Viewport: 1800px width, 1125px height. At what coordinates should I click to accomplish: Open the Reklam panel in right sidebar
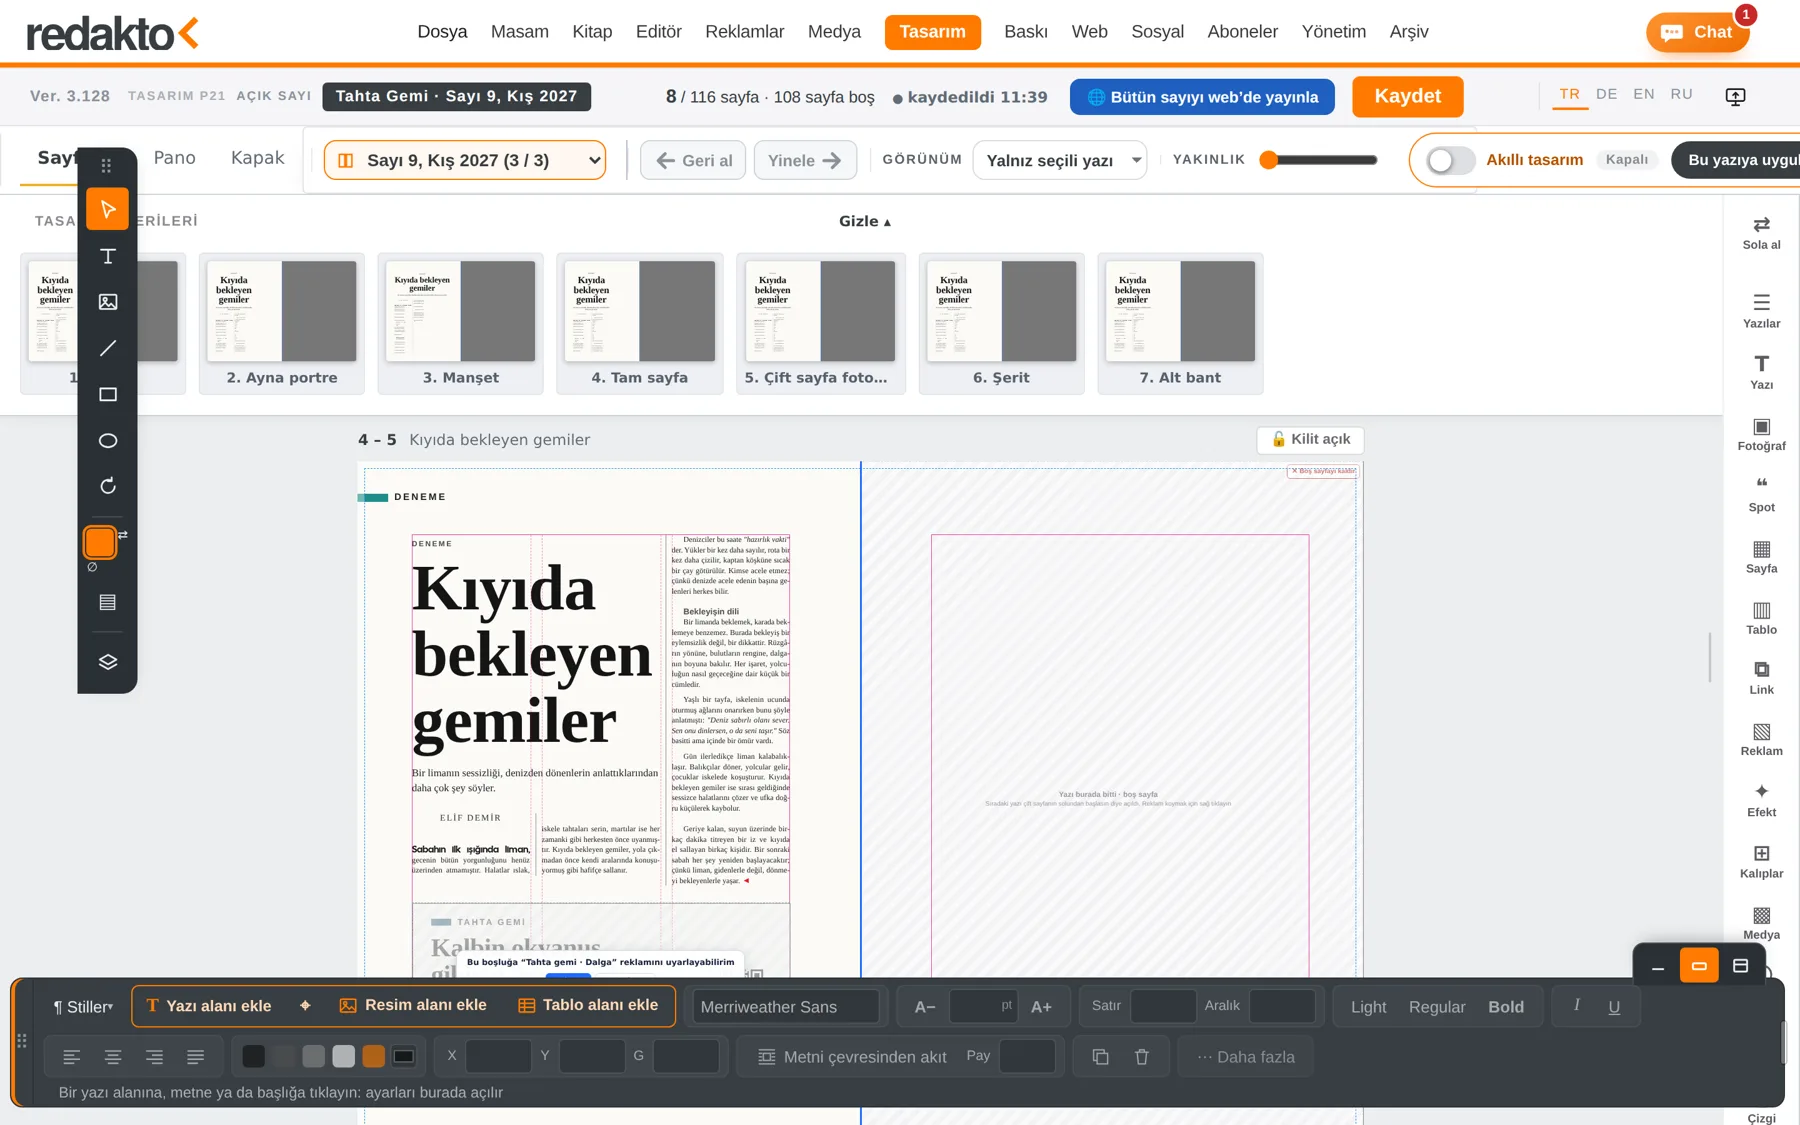(x=1761, y=739)
